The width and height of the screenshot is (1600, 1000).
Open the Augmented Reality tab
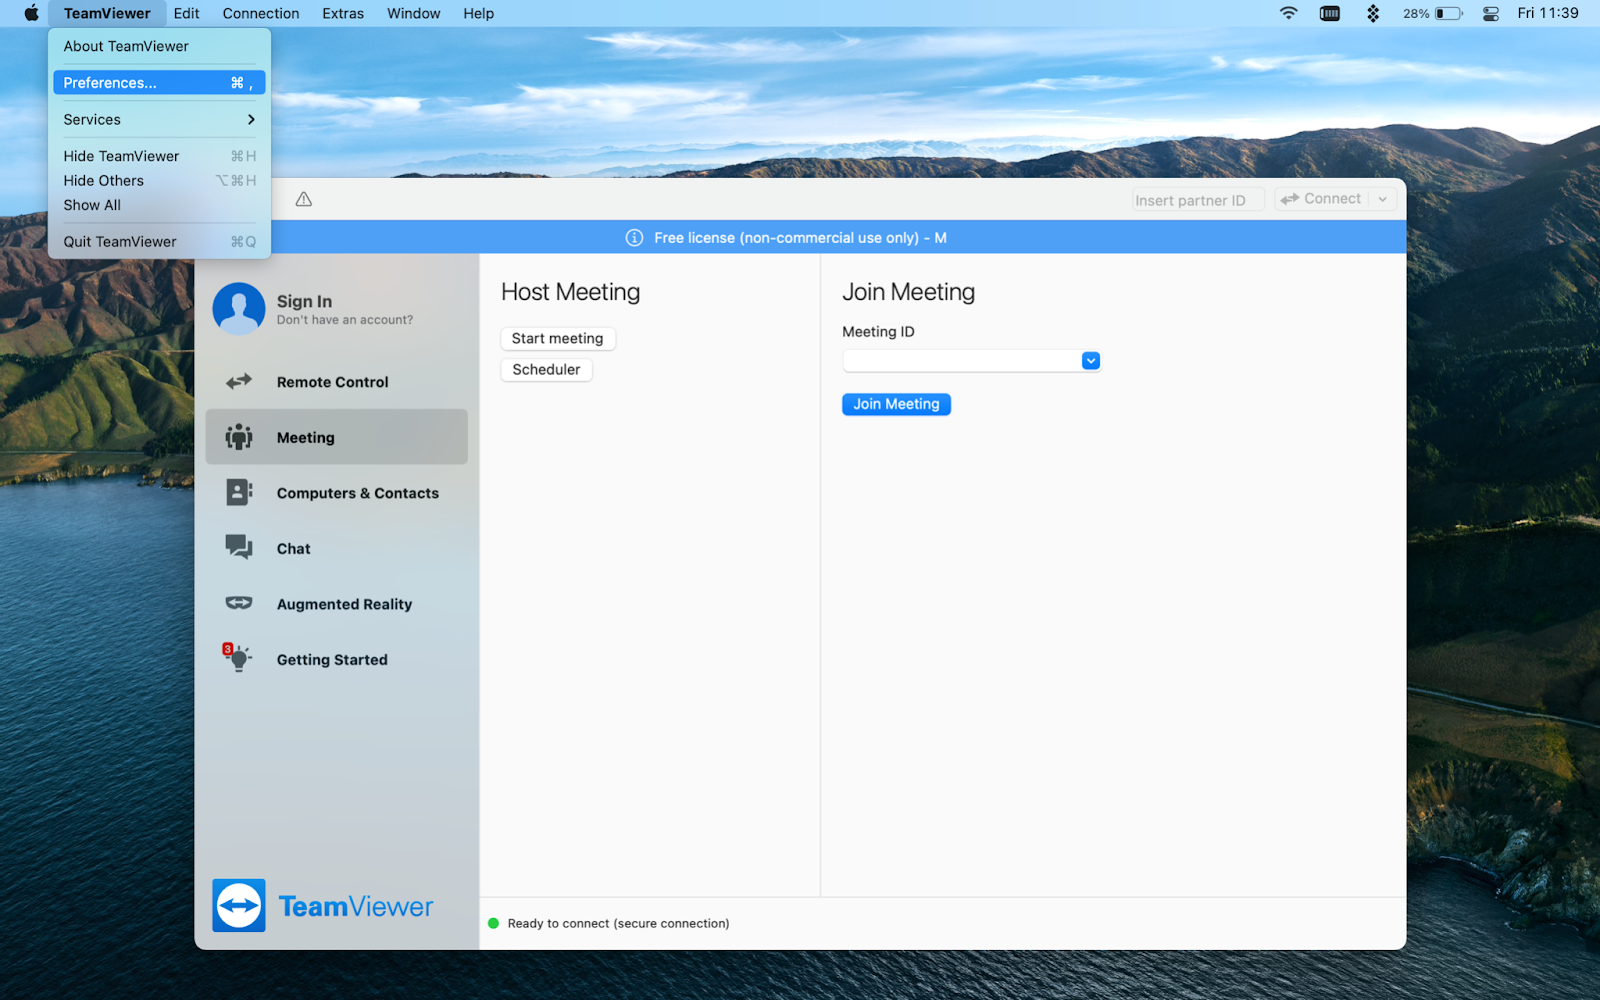[337, 604]
